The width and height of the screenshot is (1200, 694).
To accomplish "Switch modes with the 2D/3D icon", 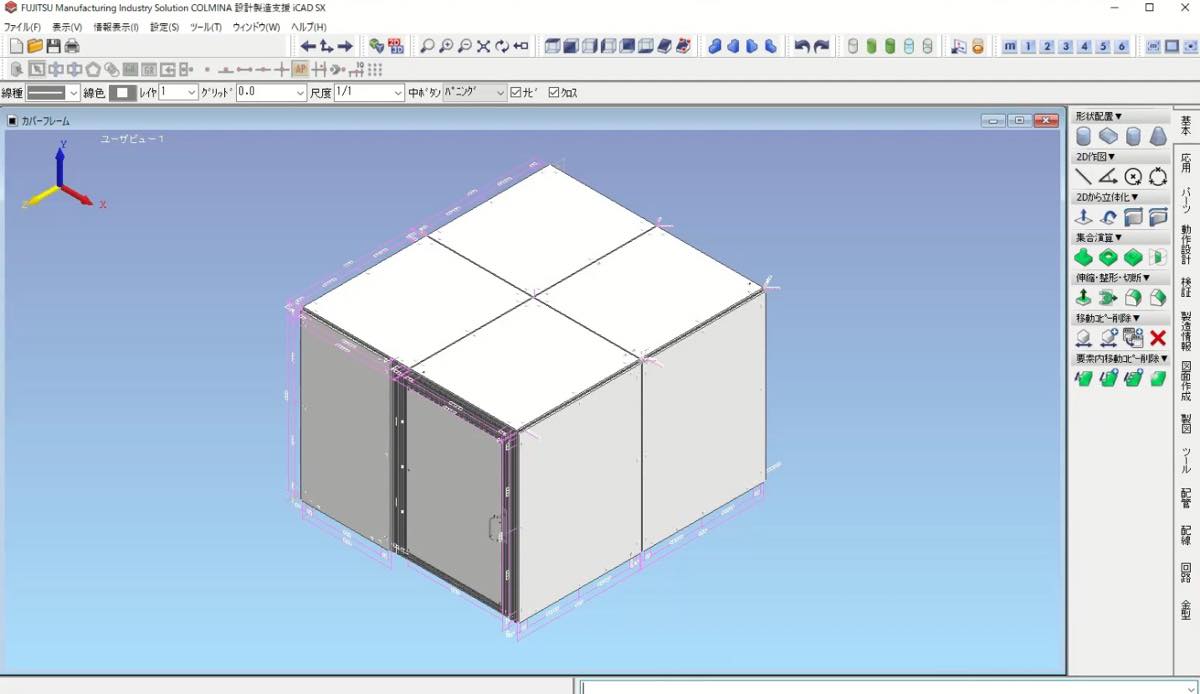I will (x=396, y=46).
